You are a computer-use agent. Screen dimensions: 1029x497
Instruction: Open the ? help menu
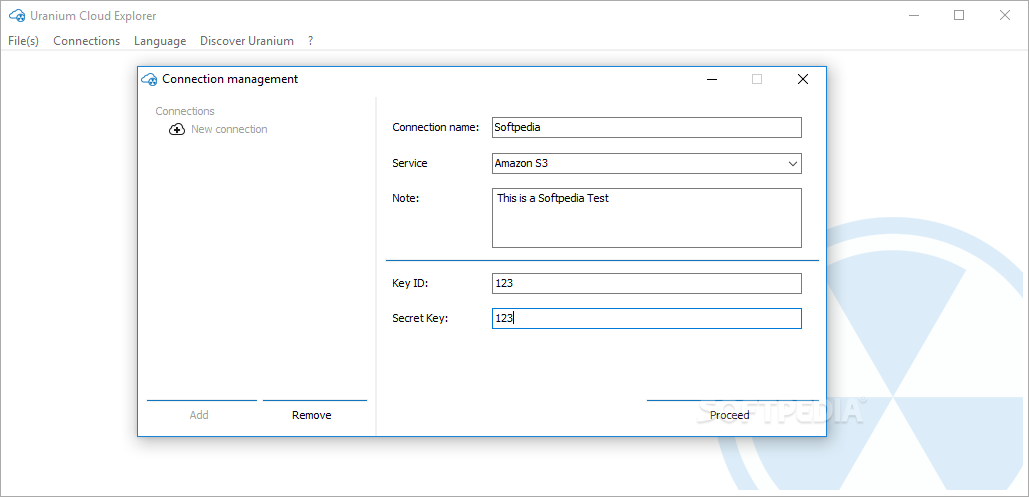click(310, 41)
